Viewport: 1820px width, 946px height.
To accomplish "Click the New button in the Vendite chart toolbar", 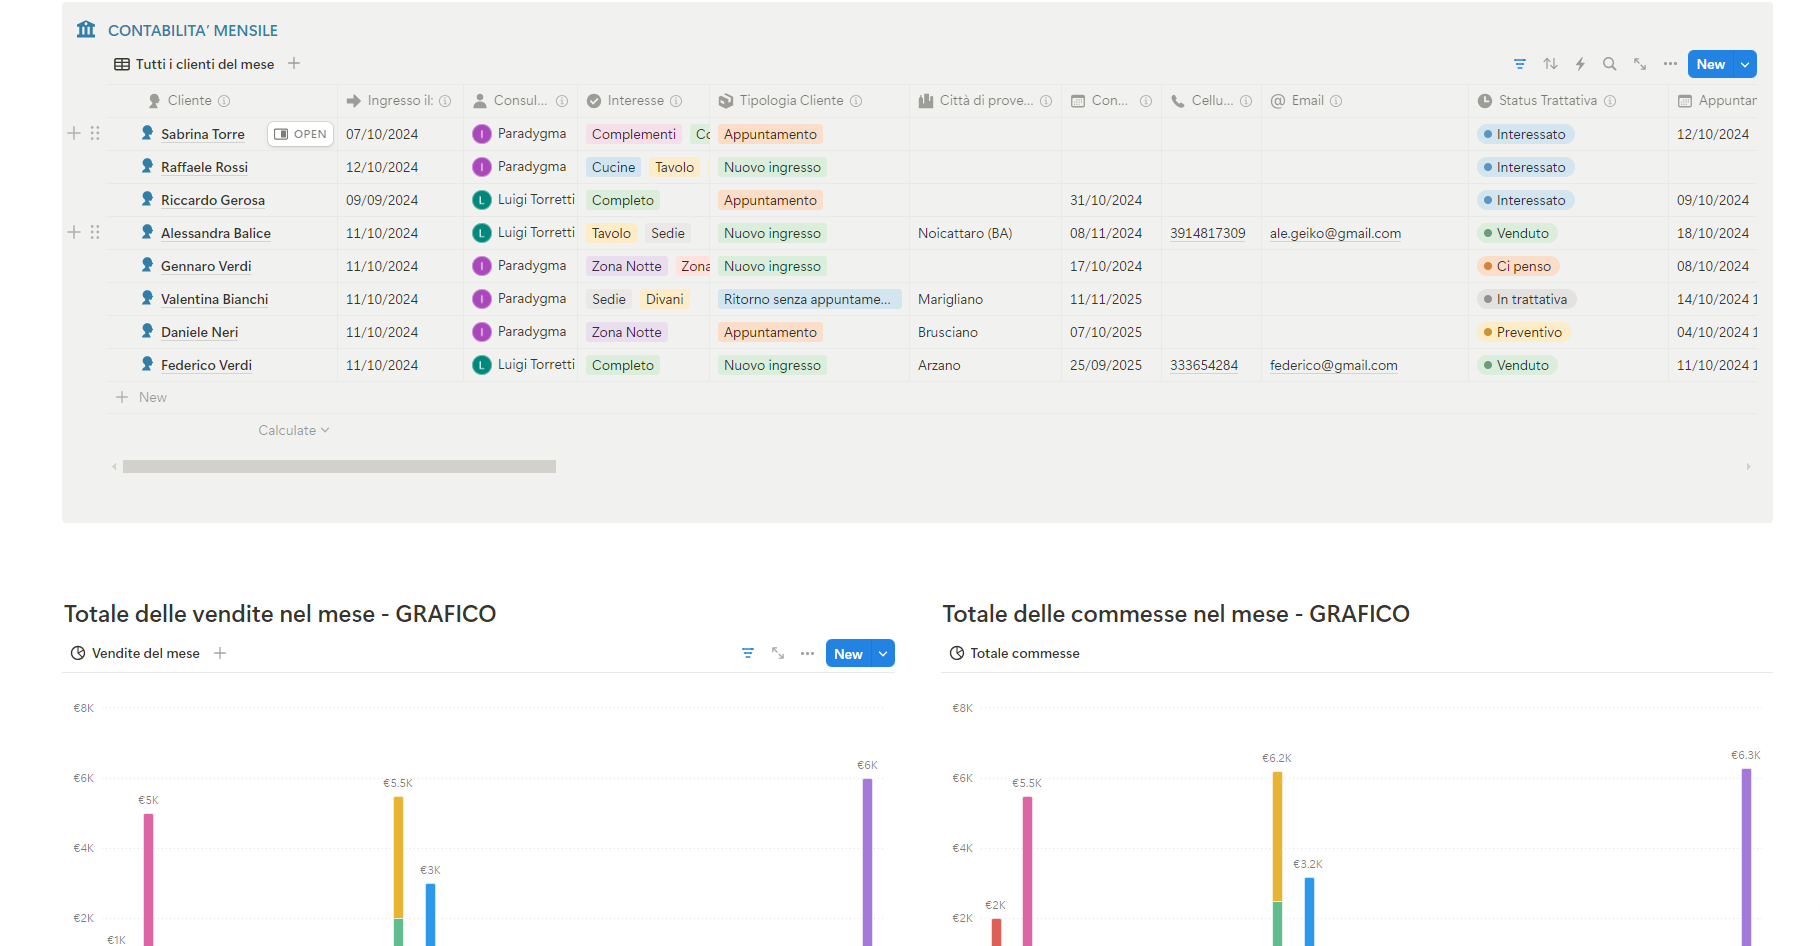I will tap(848, 654).
